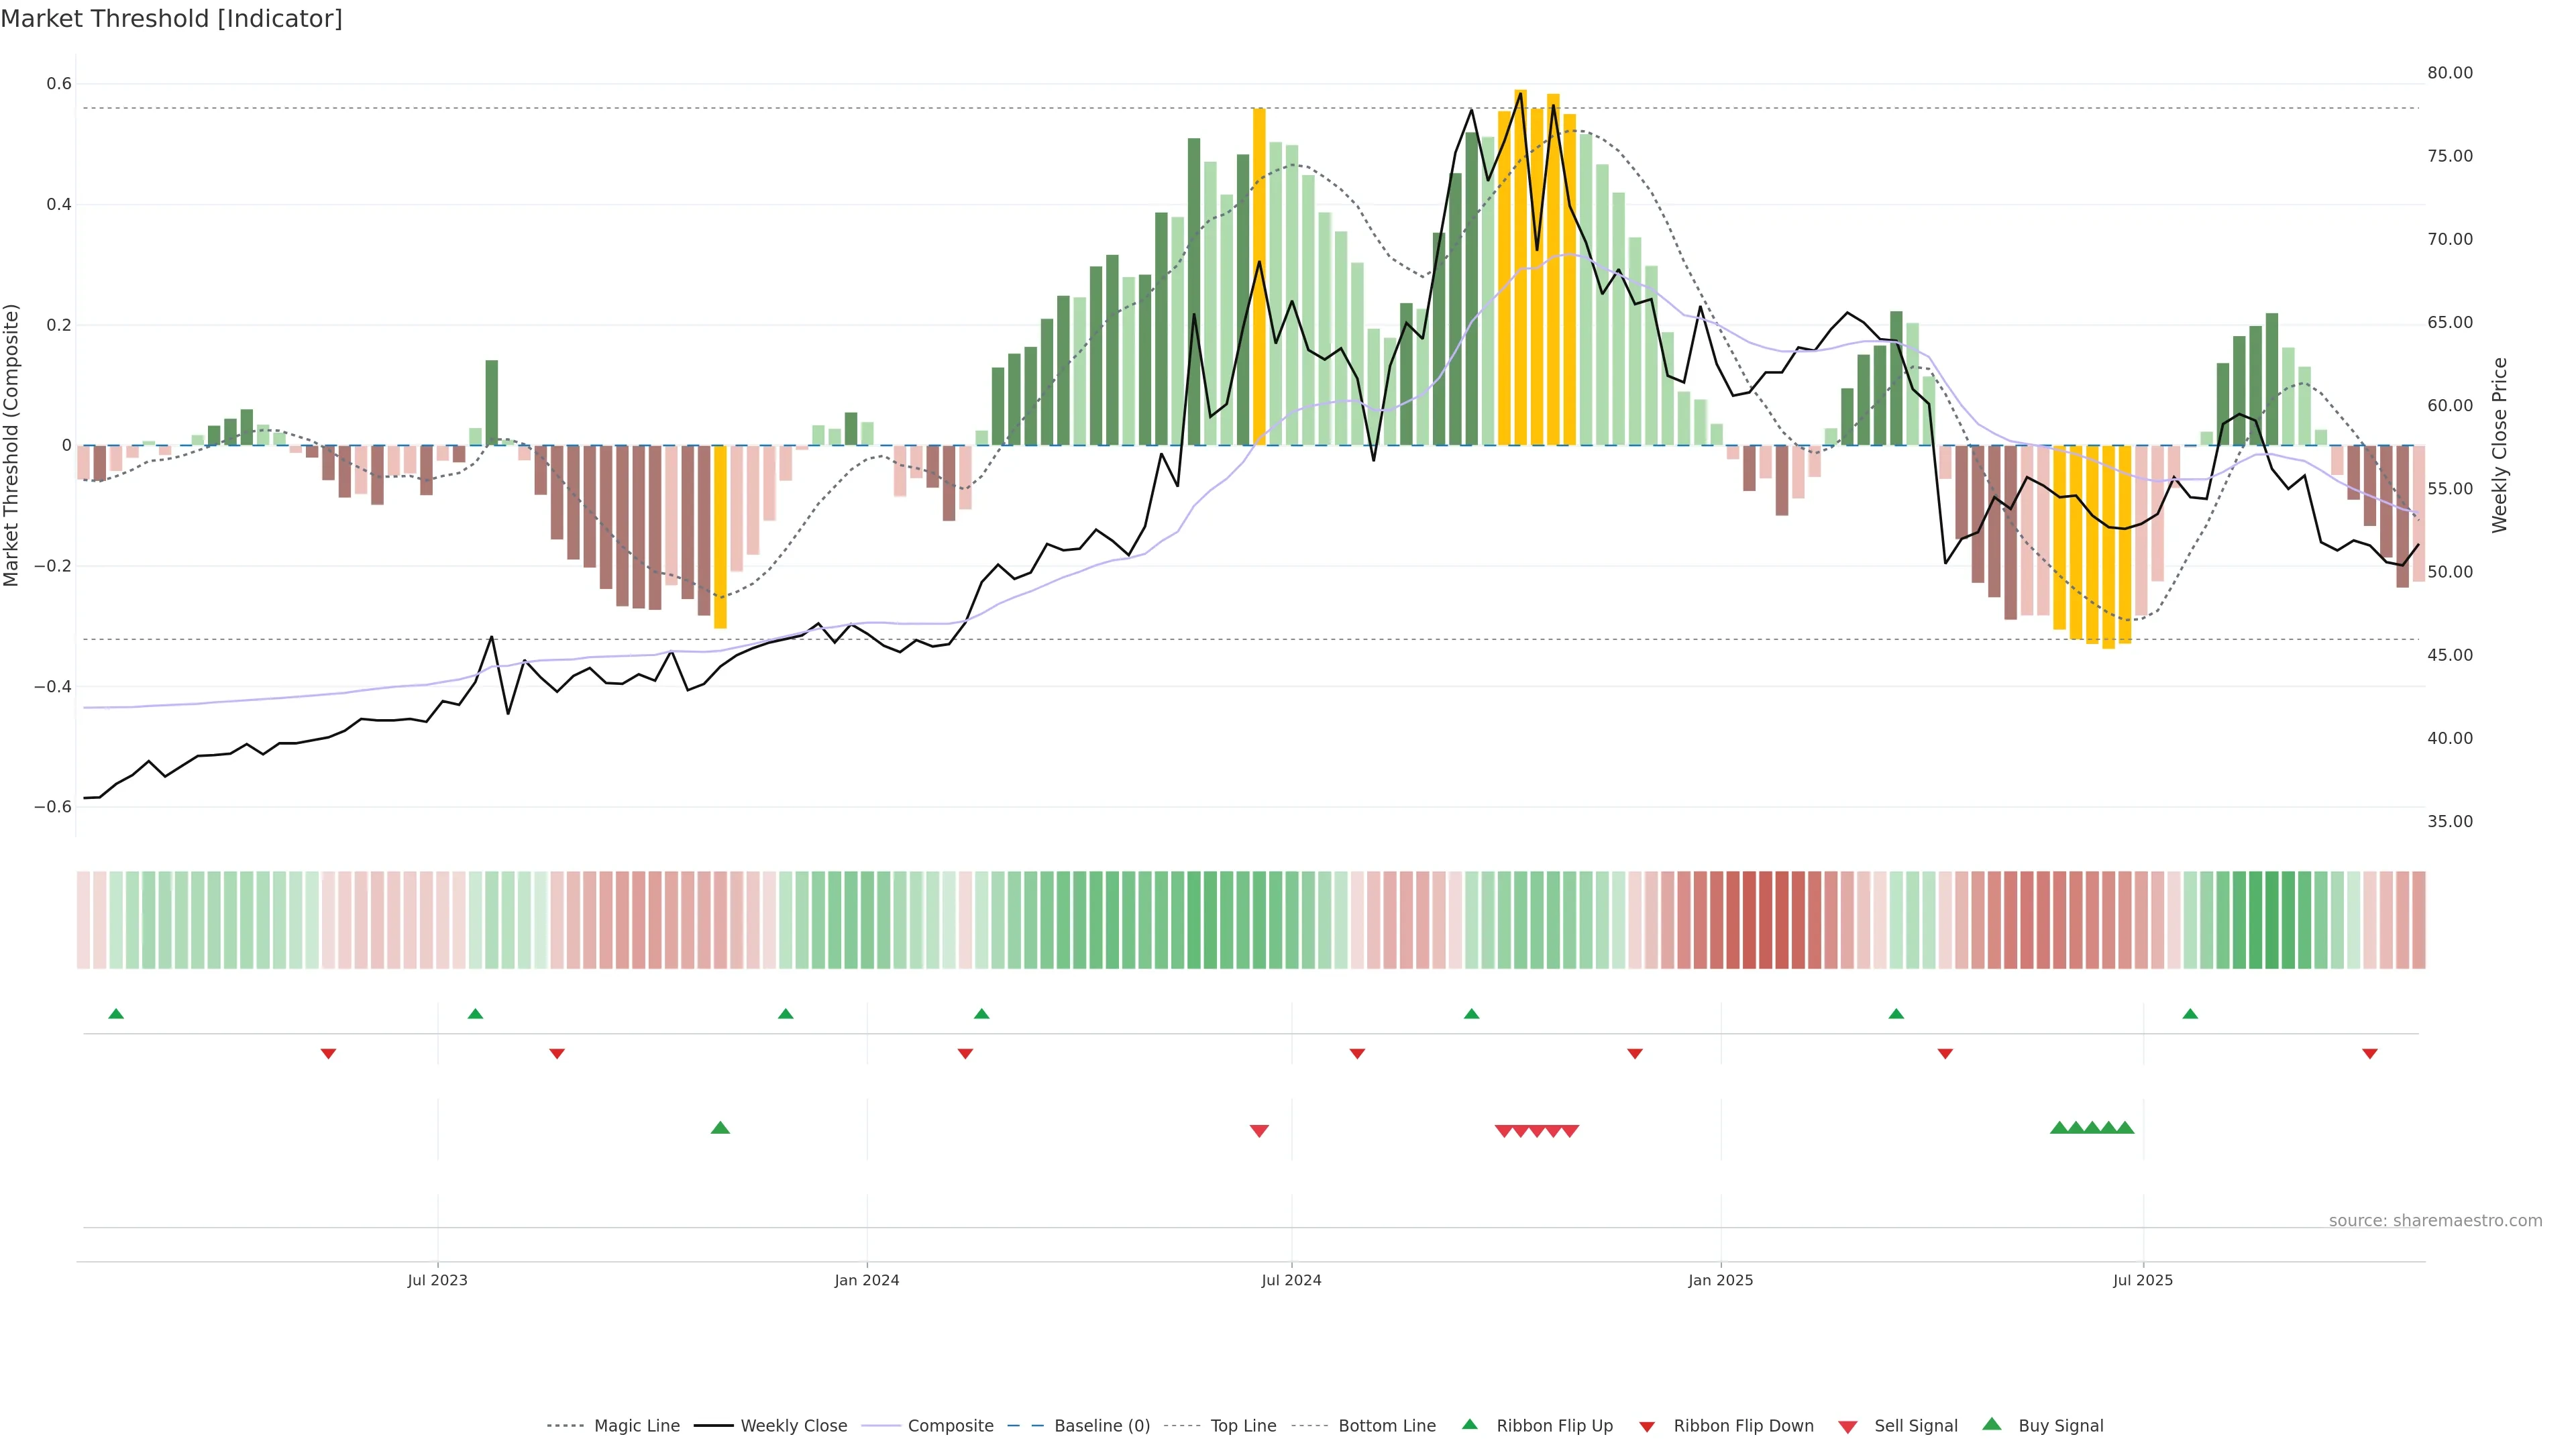Click the single sell signal marker before Jul 2024
The image size is (2576, 1449).
tap(1259, 1131)
